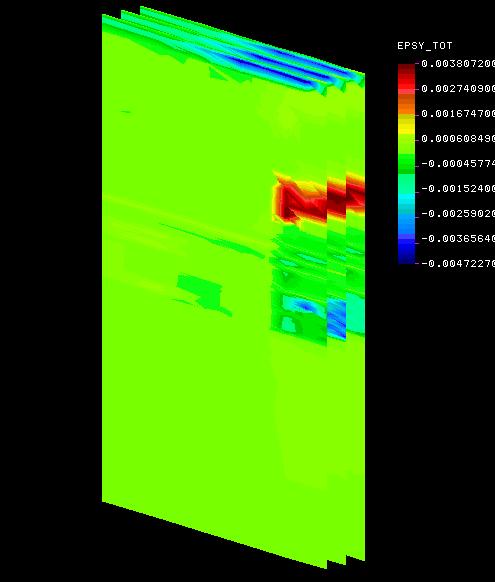Click the EPSY_TOT legend title
This screenshot has height=582, width=495.
(x=424, y=46)
